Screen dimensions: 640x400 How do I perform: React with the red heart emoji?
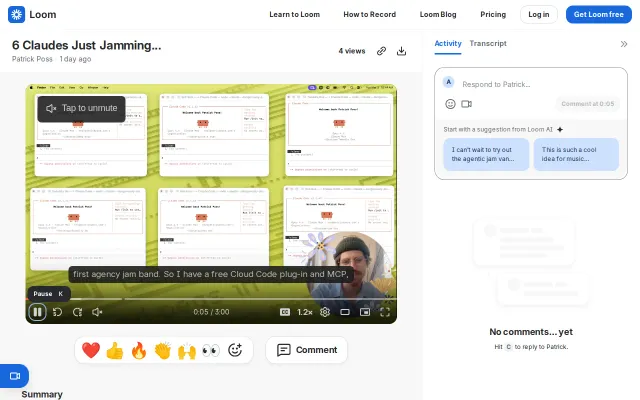pos(91,350)
